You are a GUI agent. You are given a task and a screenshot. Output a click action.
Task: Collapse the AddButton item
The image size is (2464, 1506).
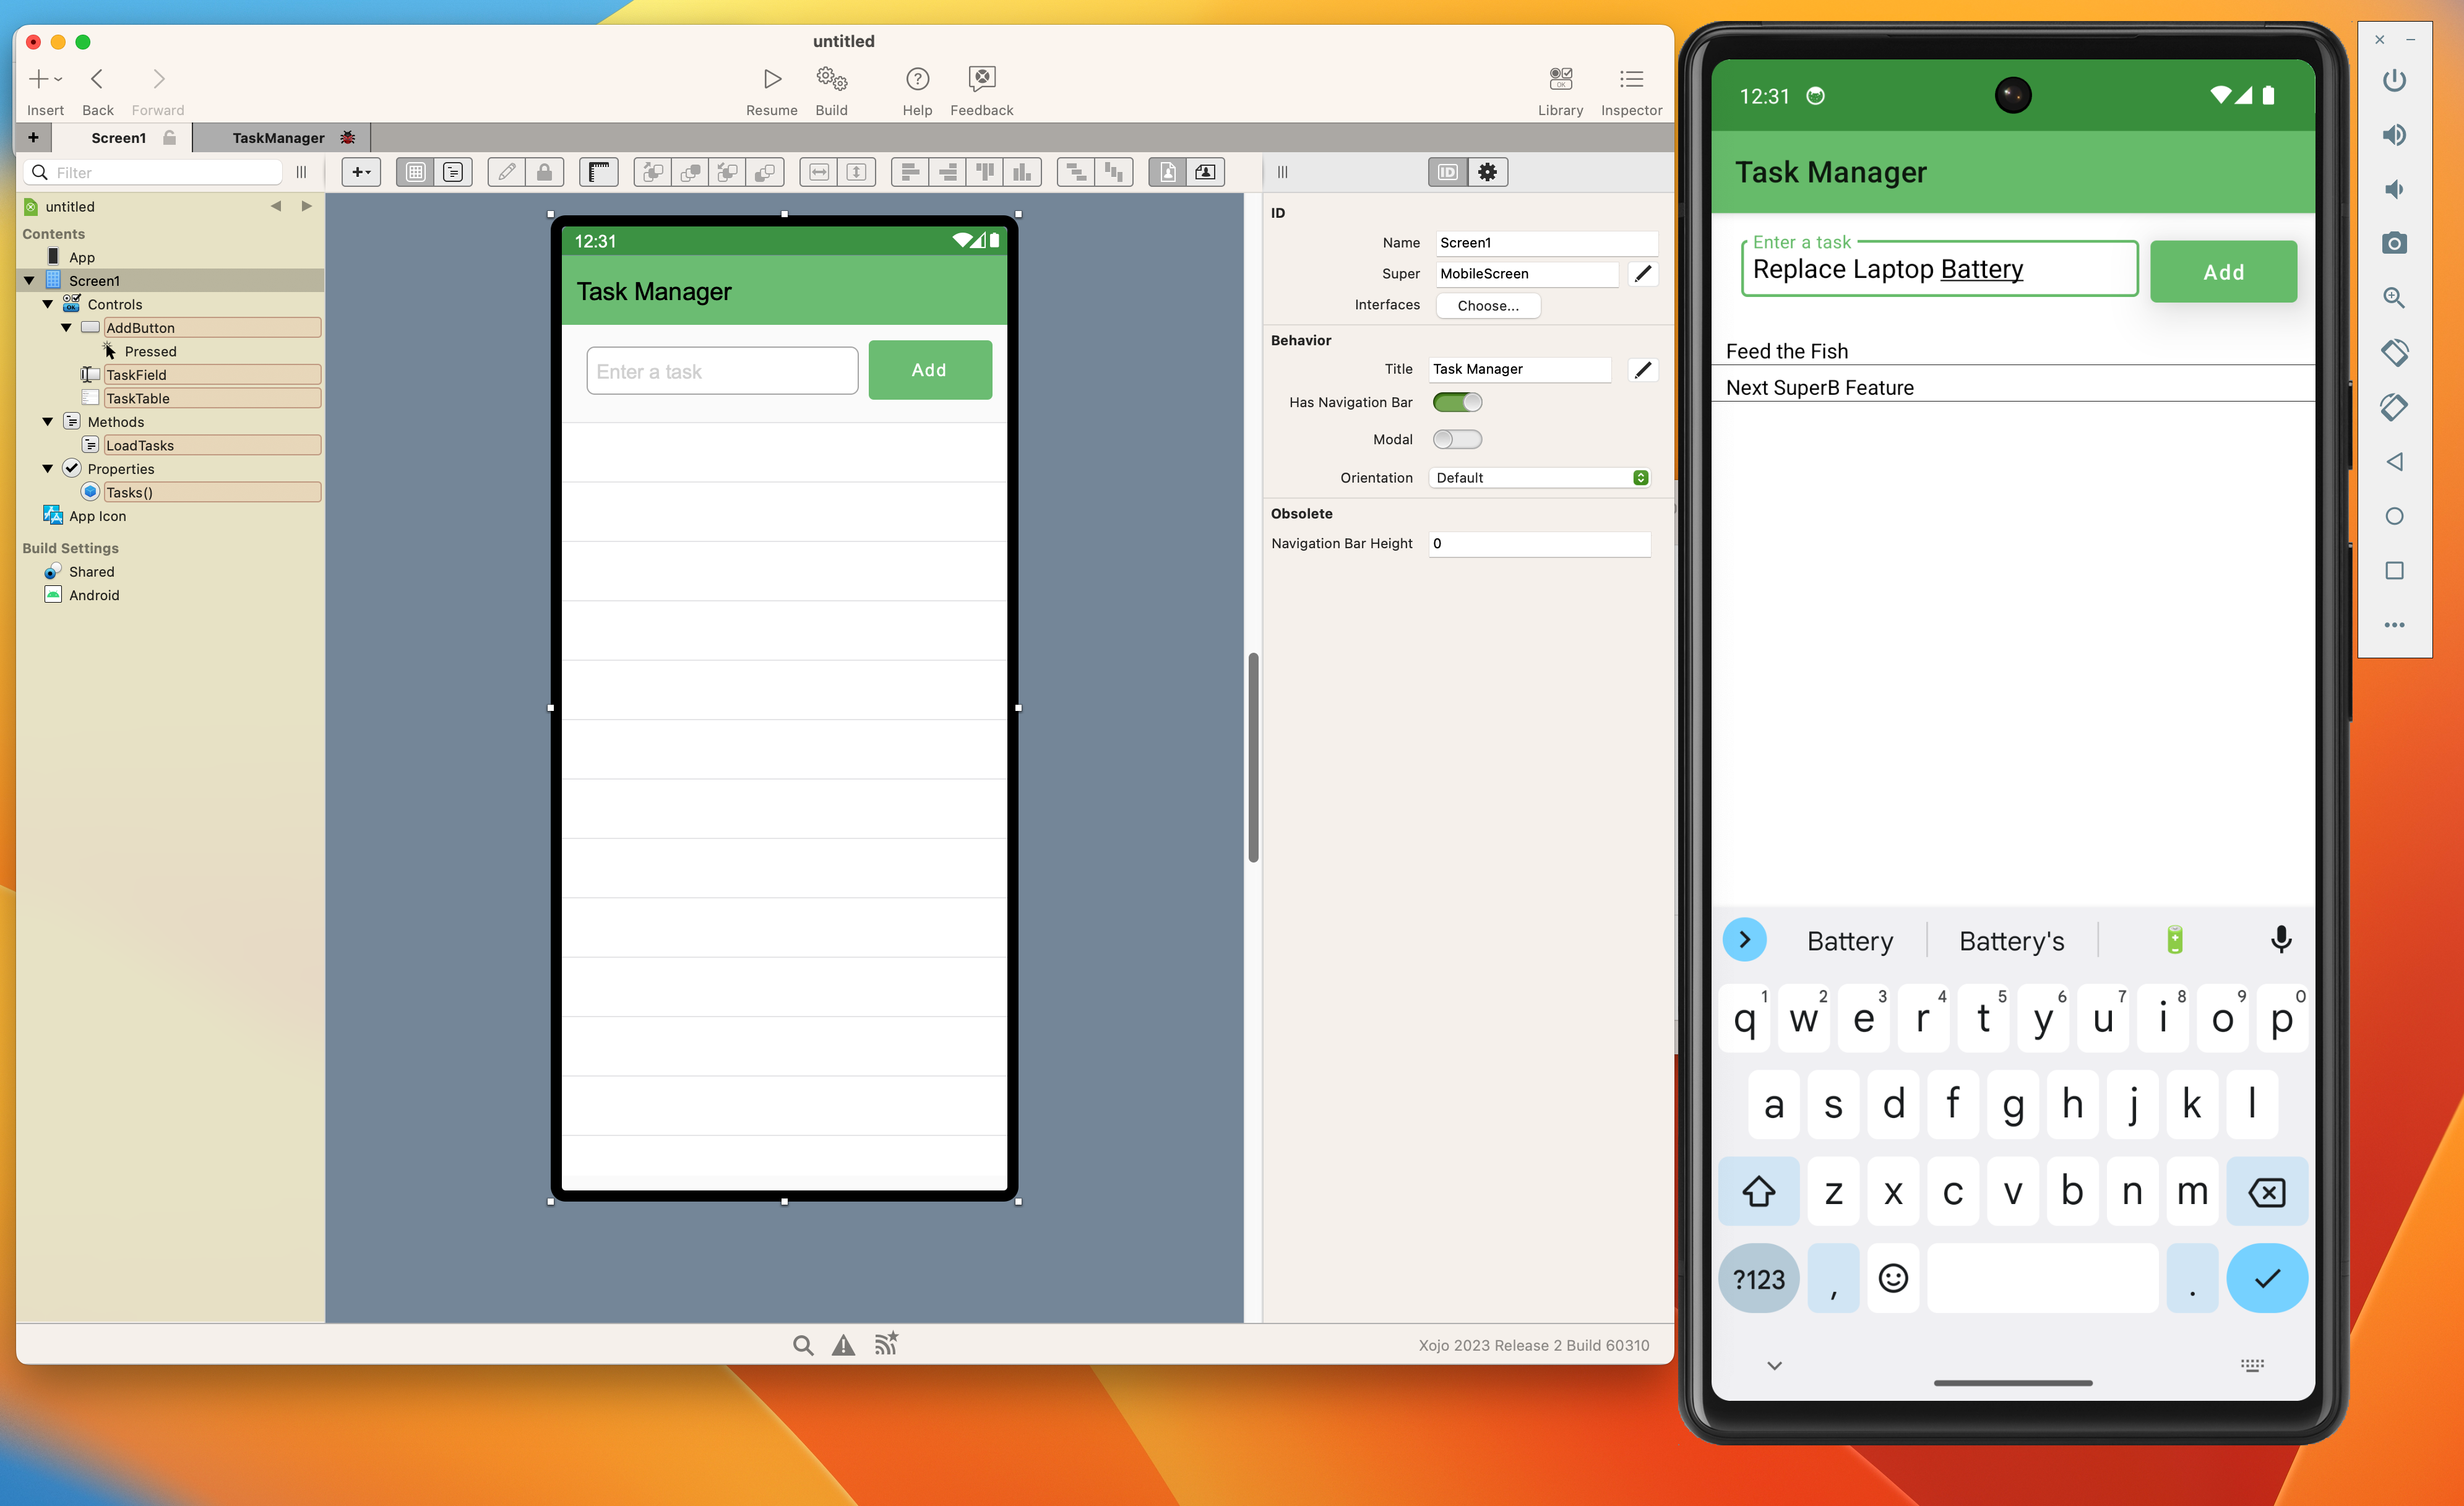click(66, 328)
